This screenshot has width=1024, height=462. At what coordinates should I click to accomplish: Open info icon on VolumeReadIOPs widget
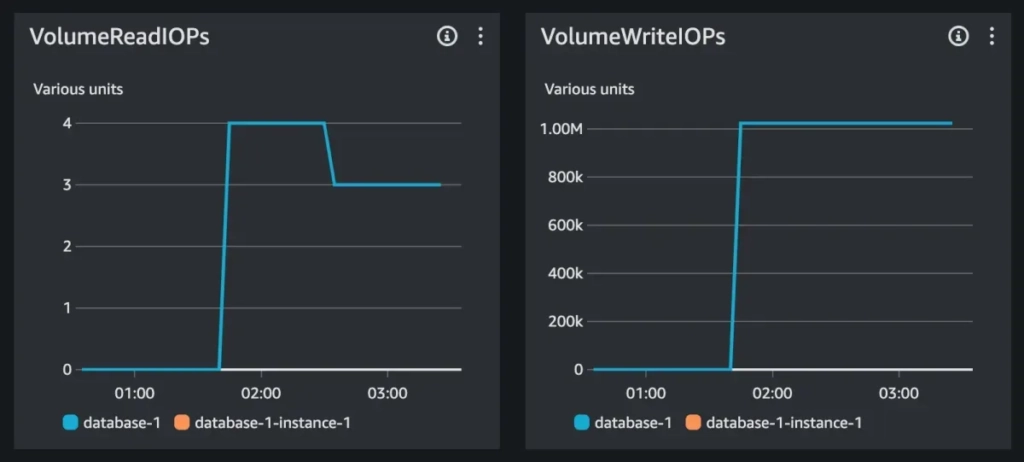point(447,37)
